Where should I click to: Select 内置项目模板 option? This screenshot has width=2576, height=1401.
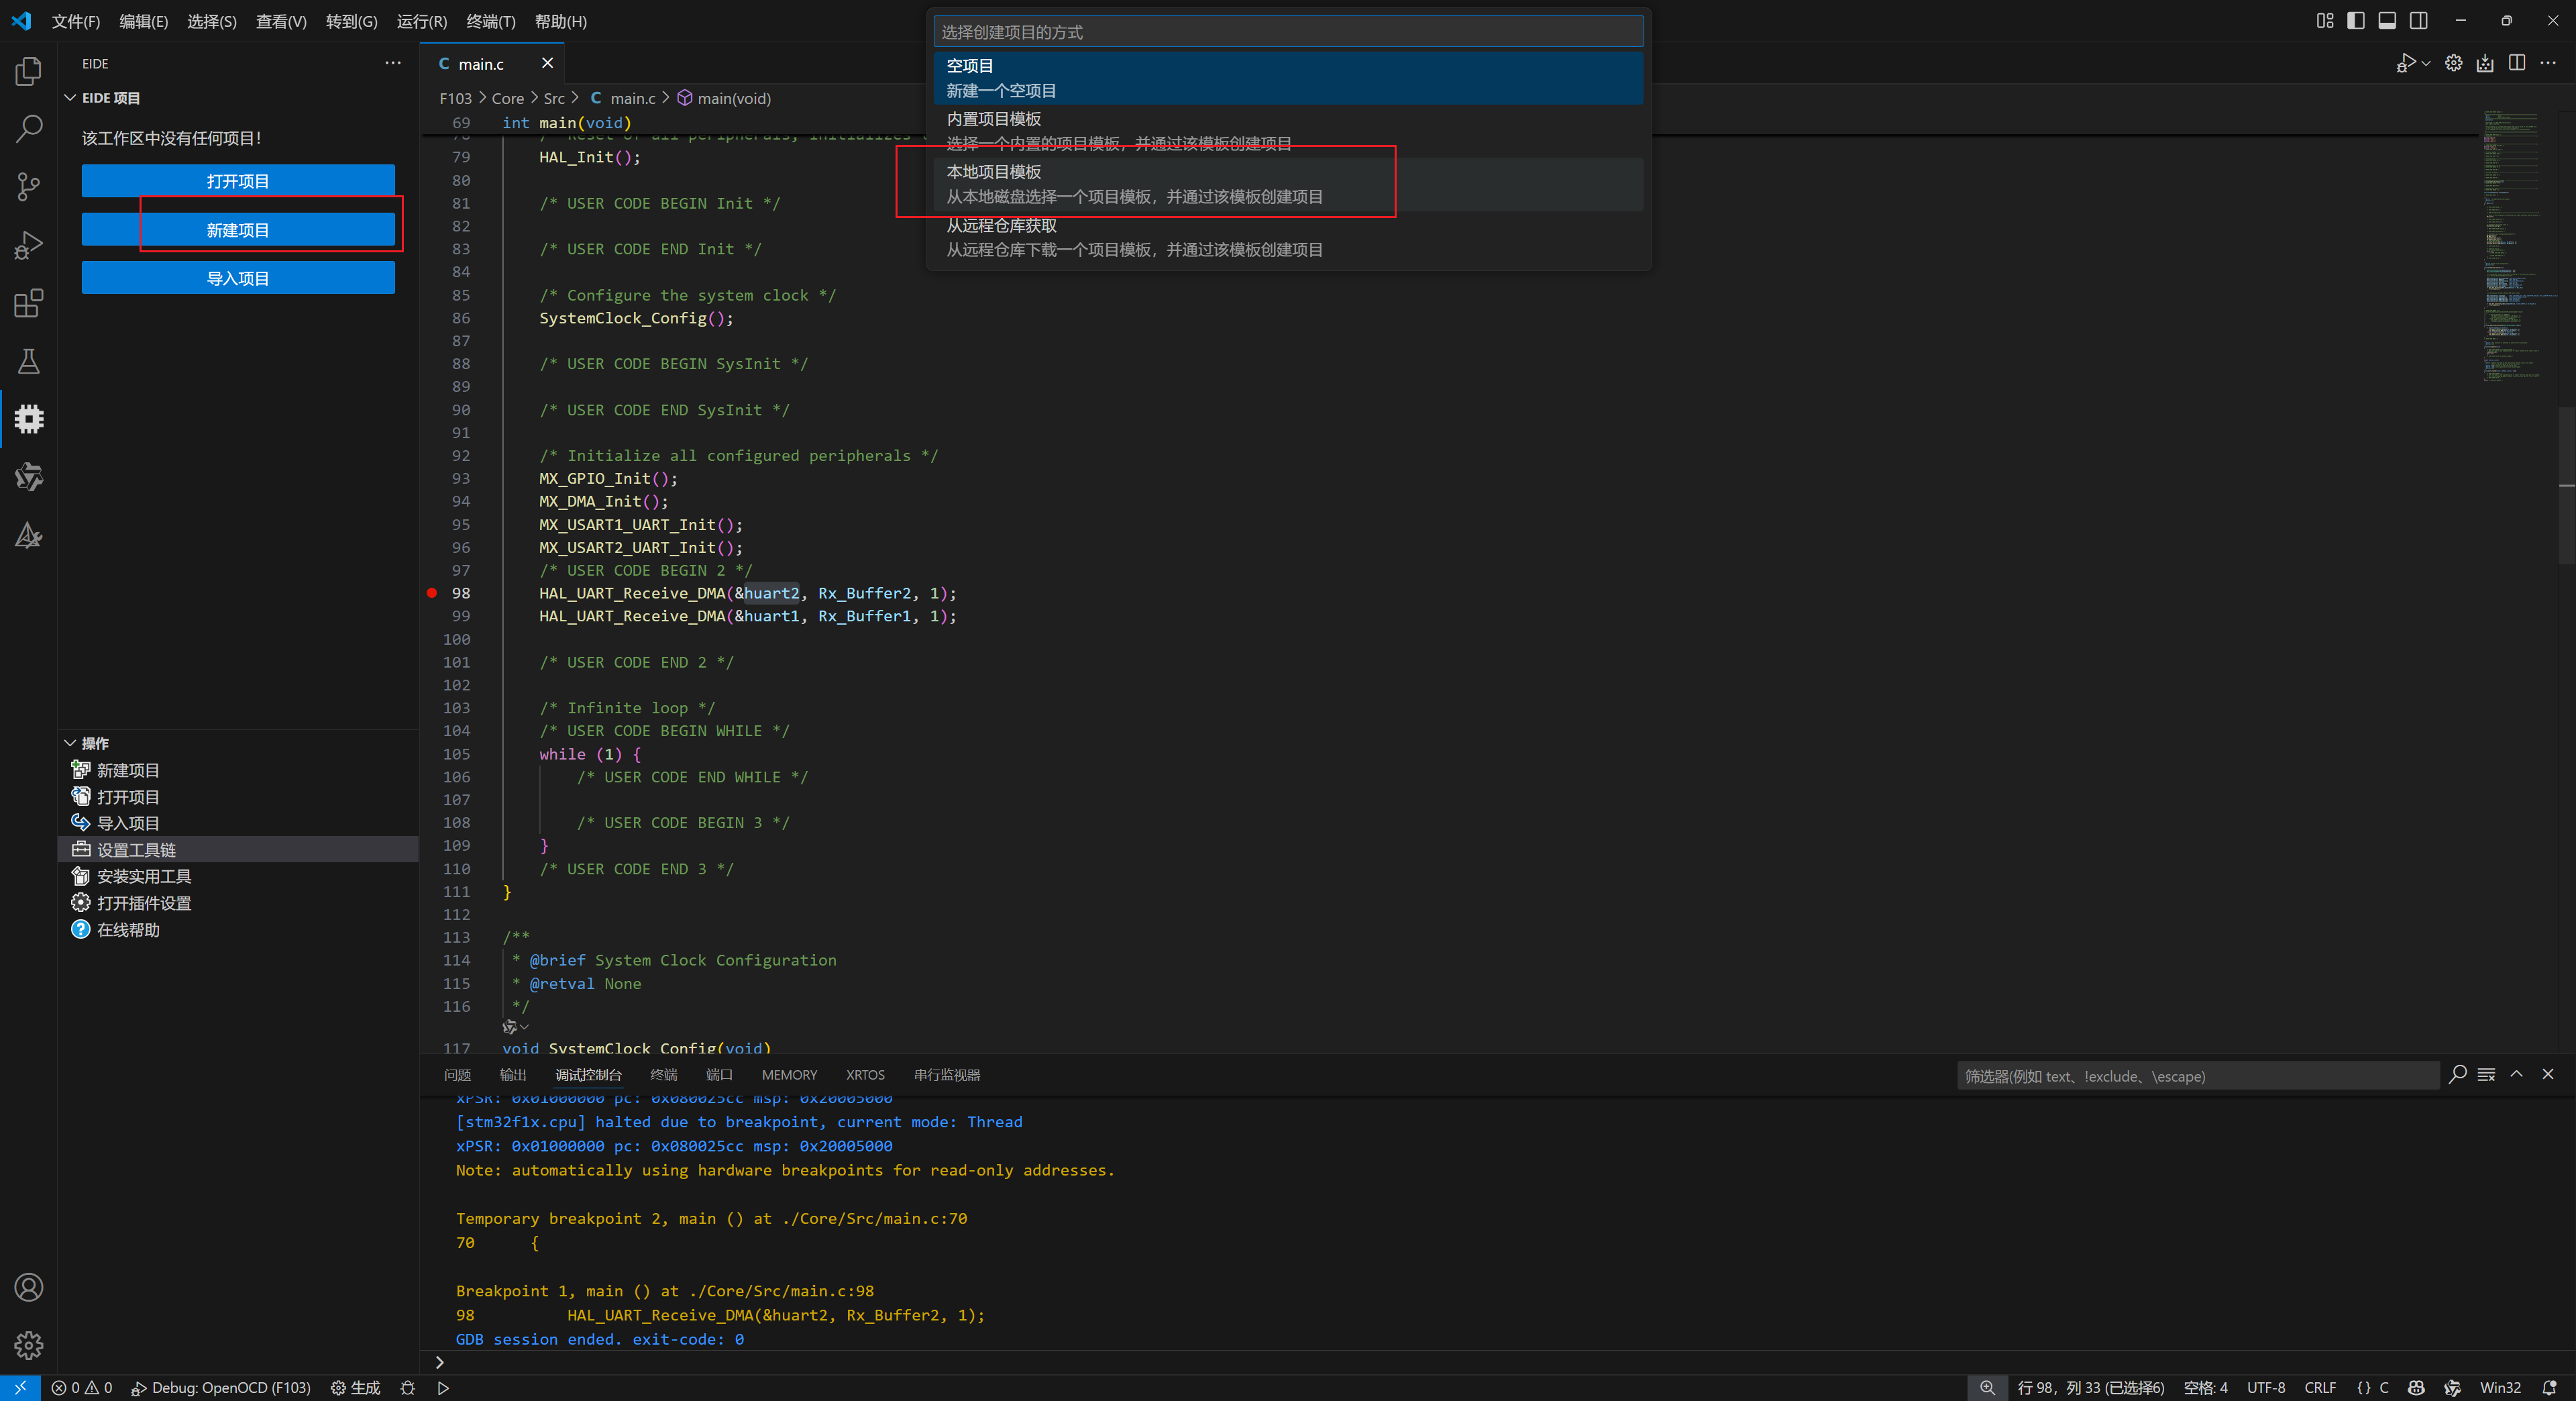tap(1288, 131)
